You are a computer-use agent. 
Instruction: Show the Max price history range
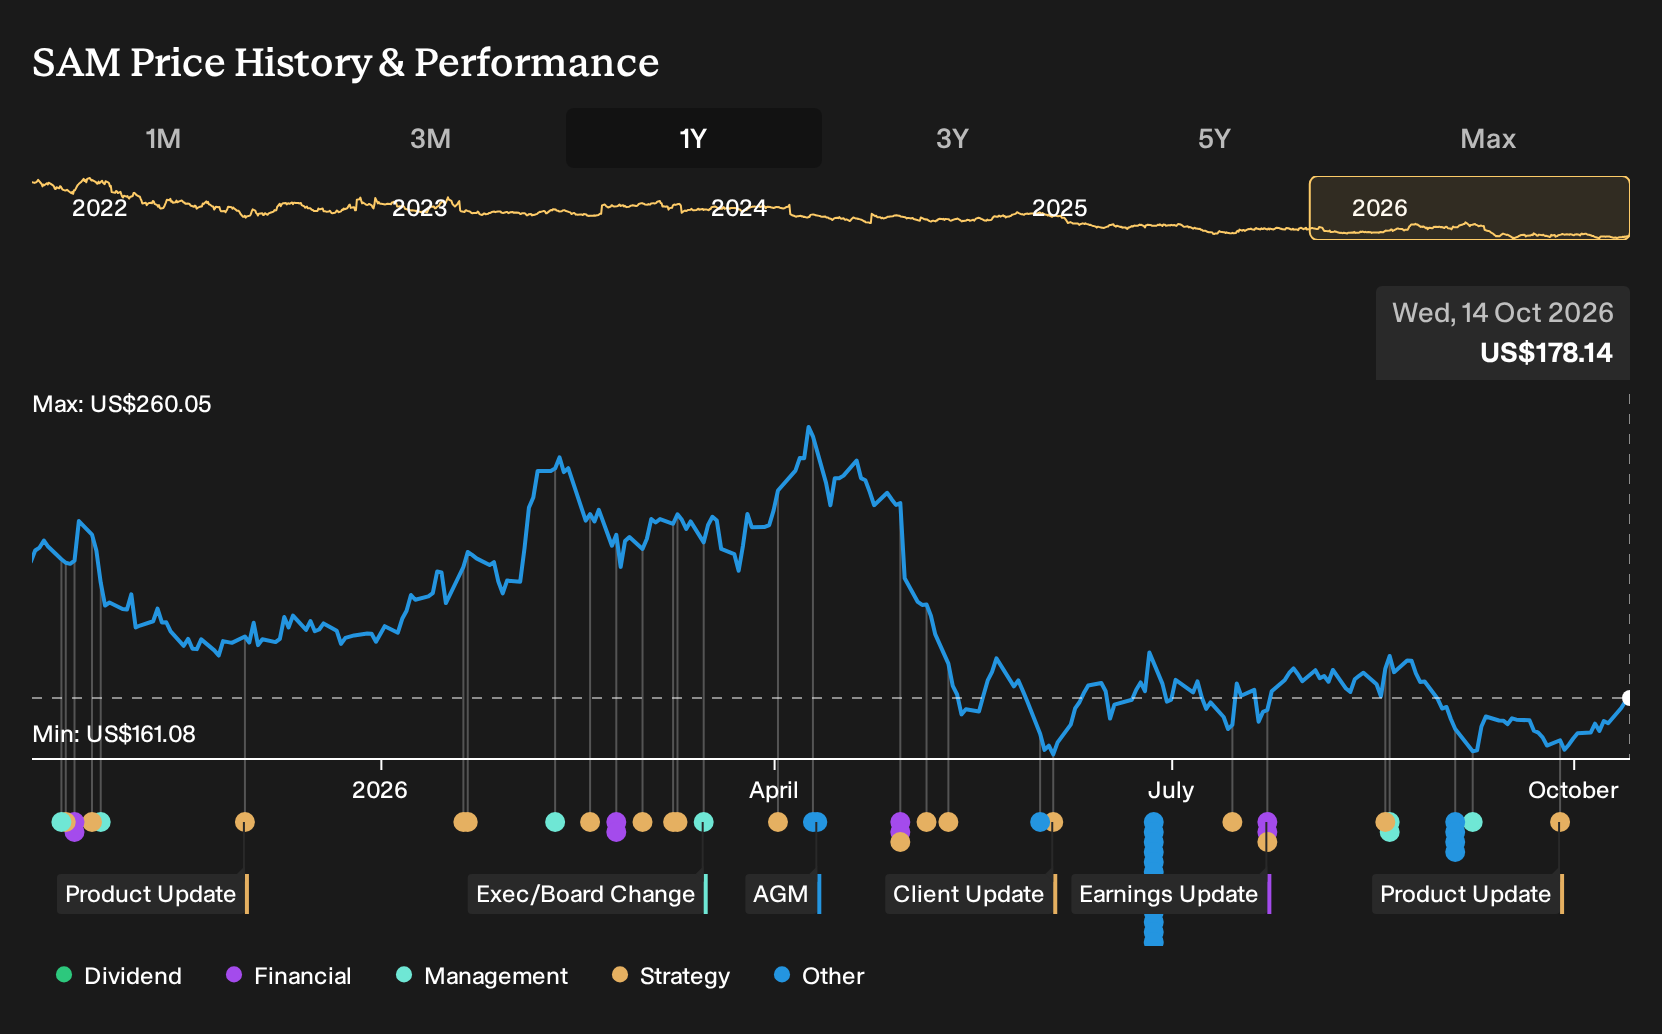[x=1488, y=139]
